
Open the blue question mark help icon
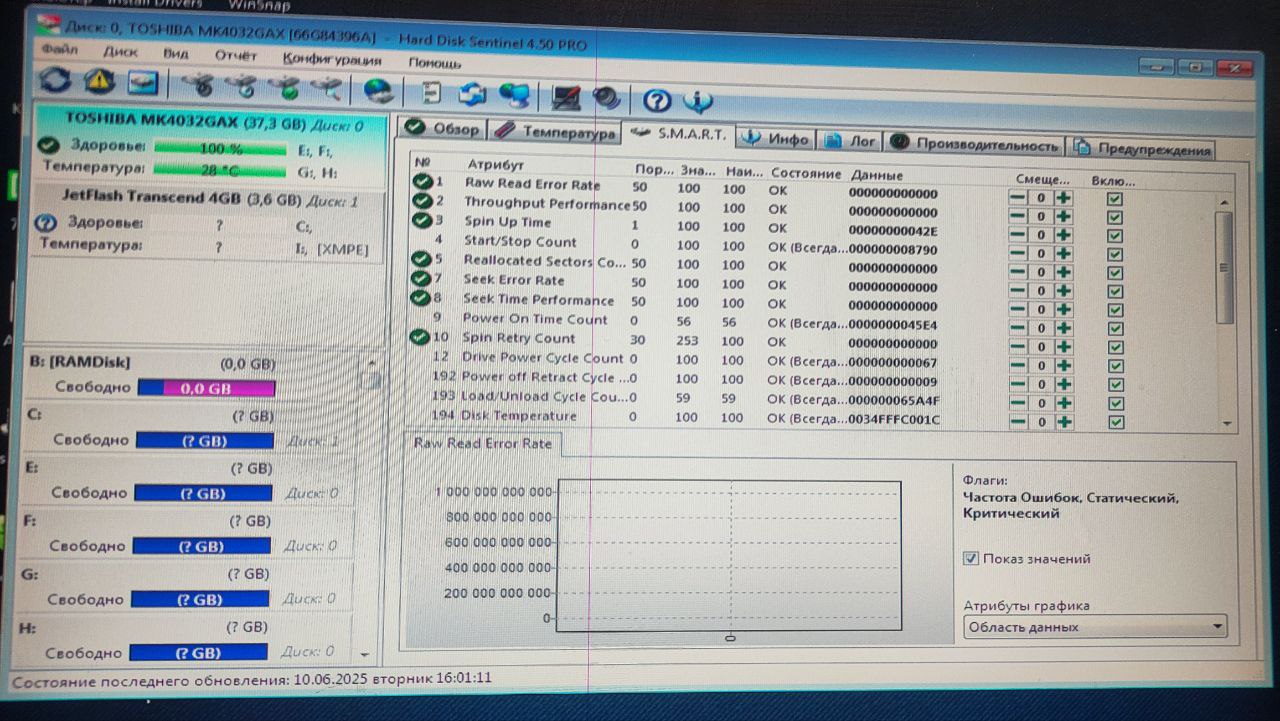(655, 99)
